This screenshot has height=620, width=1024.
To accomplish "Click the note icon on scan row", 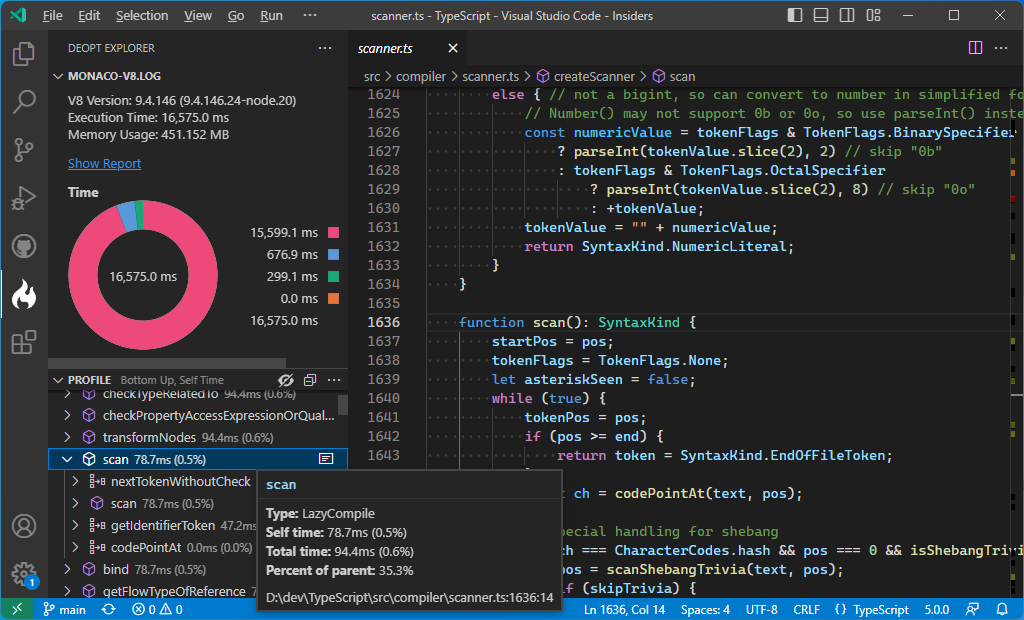I will point(326,459).
